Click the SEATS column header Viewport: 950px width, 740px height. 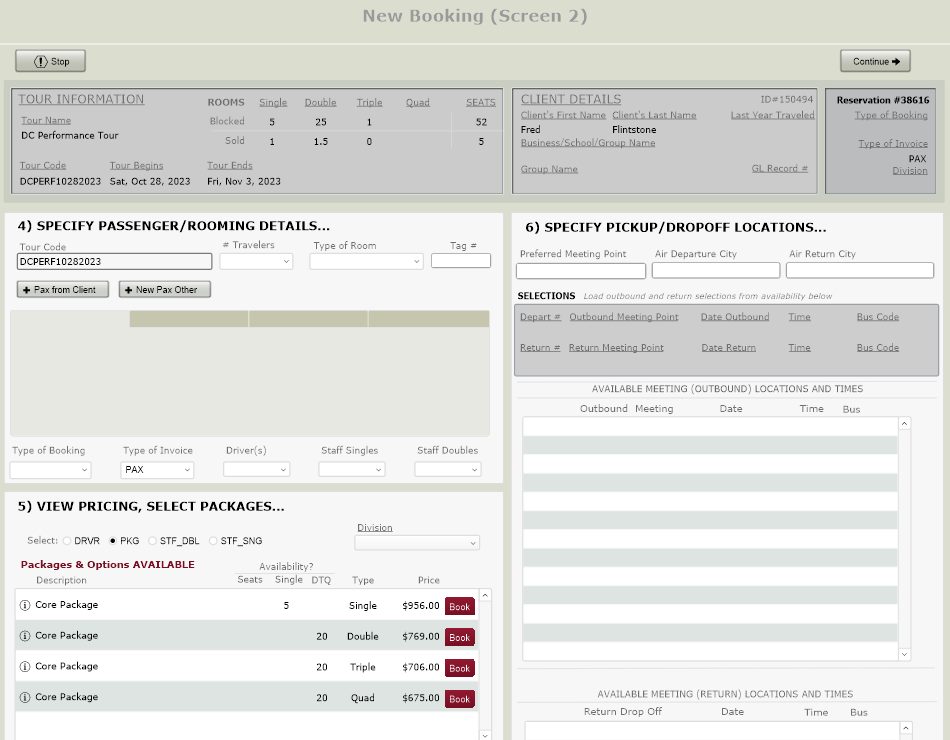pyautogui.click(x=480, y=102)
